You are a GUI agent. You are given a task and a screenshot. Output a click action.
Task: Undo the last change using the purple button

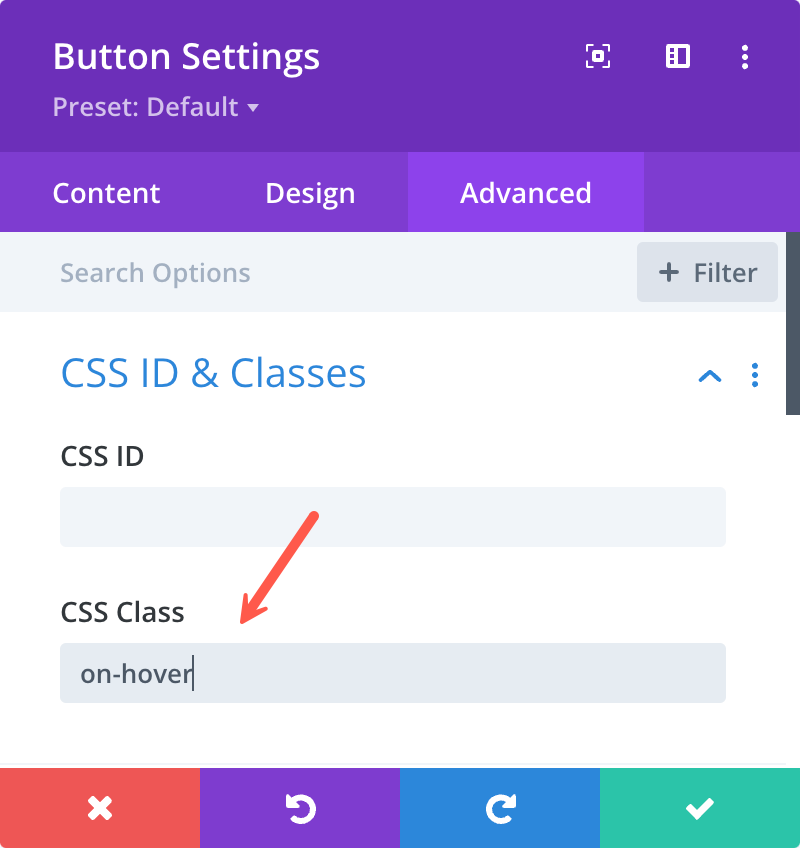coord(300,808)
